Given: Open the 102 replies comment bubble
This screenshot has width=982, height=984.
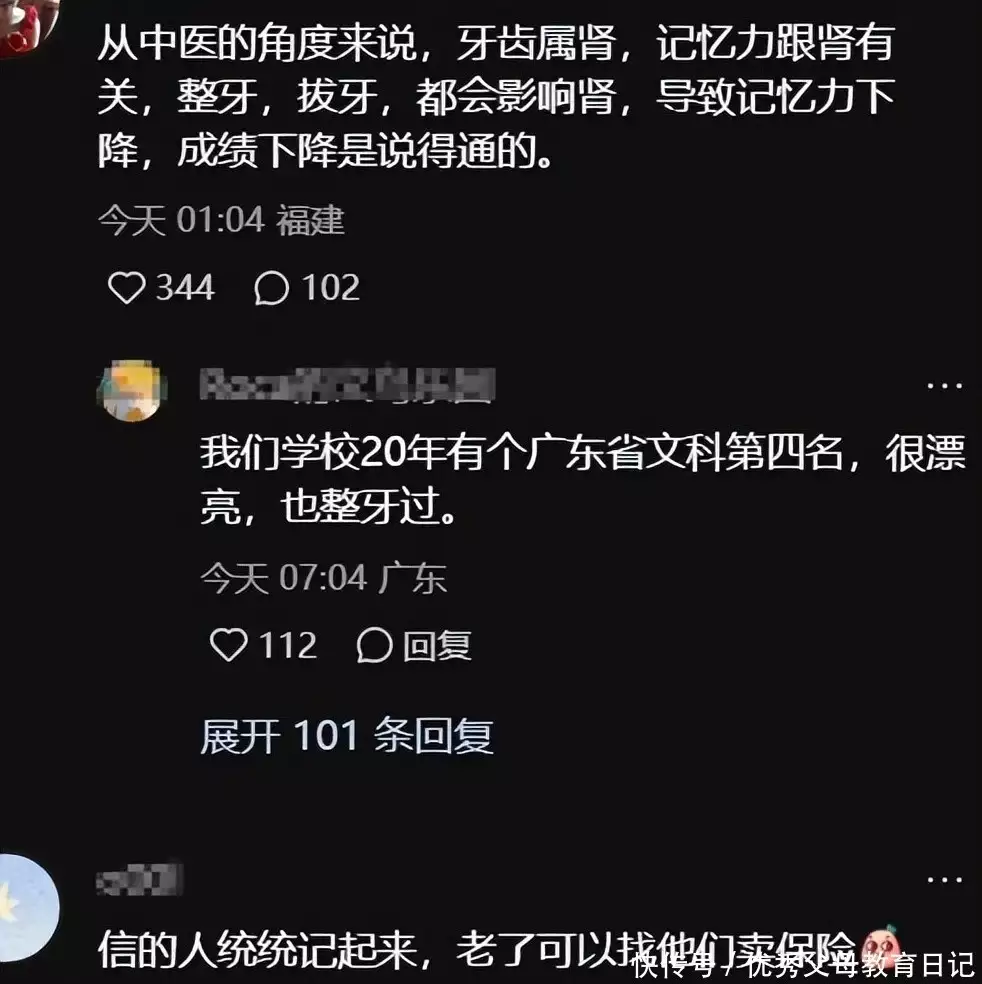Looking at the screenshot, I should coord(271,288).
